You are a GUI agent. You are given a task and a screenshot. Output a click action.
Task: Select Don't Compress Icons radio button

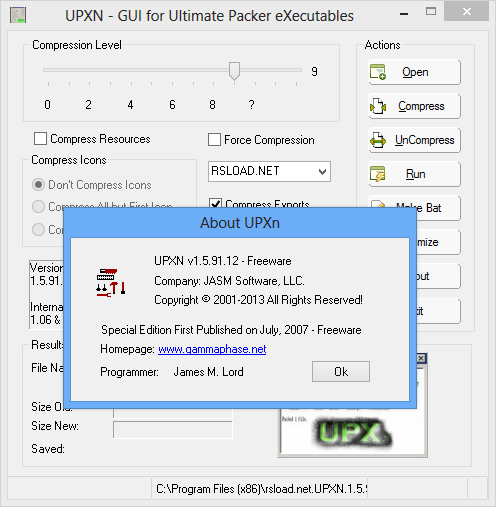pos(38,184)
